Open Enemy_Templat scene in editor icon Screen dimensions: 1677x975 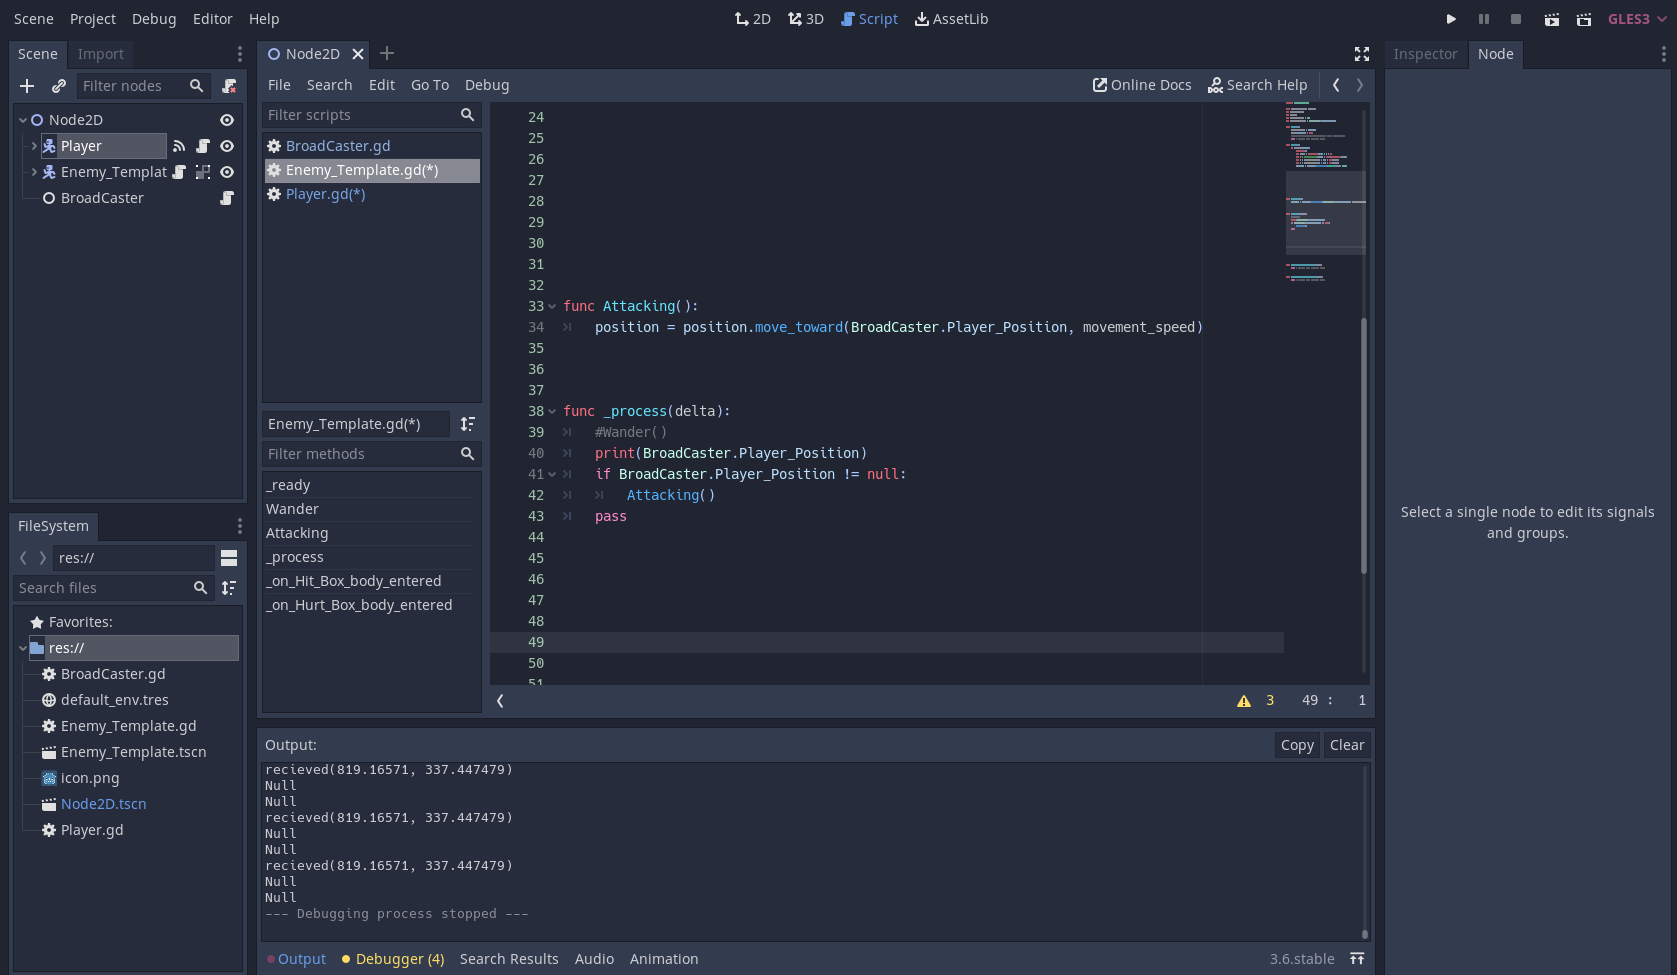click(x=203, y=172)
